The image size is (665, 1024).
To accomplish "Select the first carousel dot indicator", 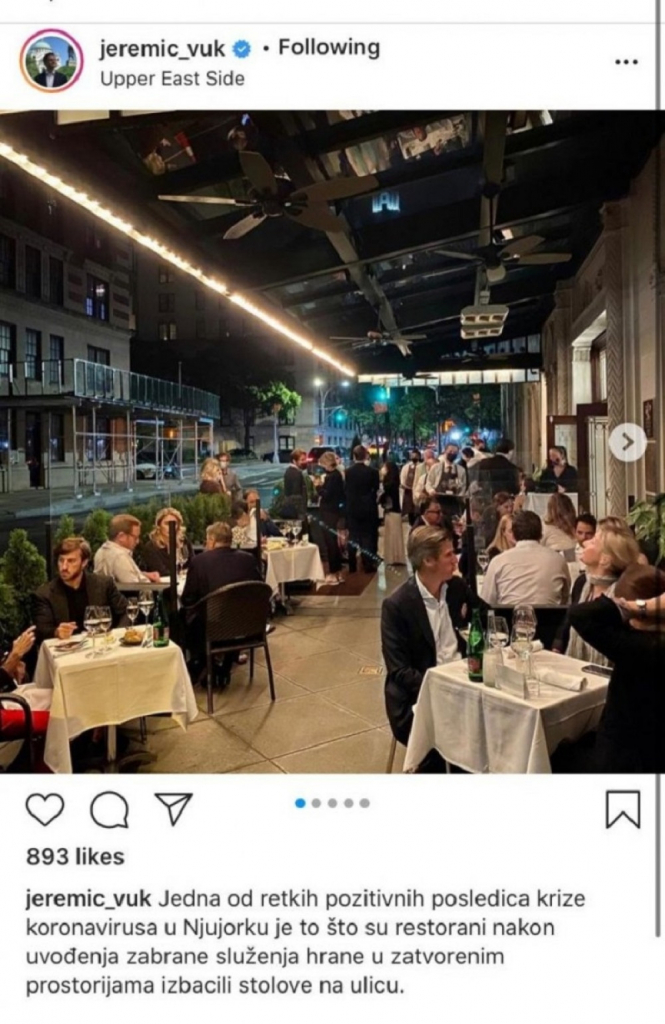I will point(300,803).
